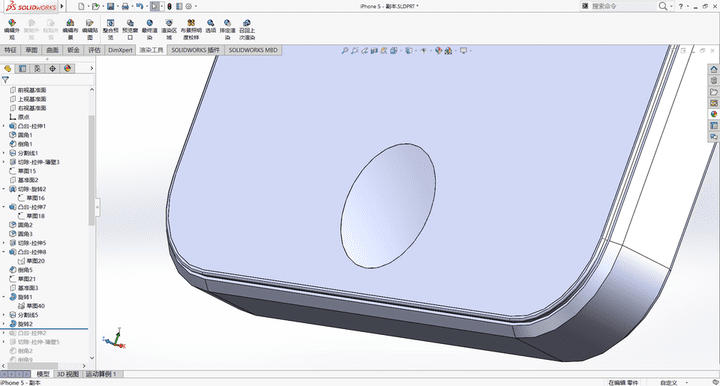This screenshot has width=720, height=386.
Task: Click the ConfigurationManager tab icon
Action: click(37, 68)
